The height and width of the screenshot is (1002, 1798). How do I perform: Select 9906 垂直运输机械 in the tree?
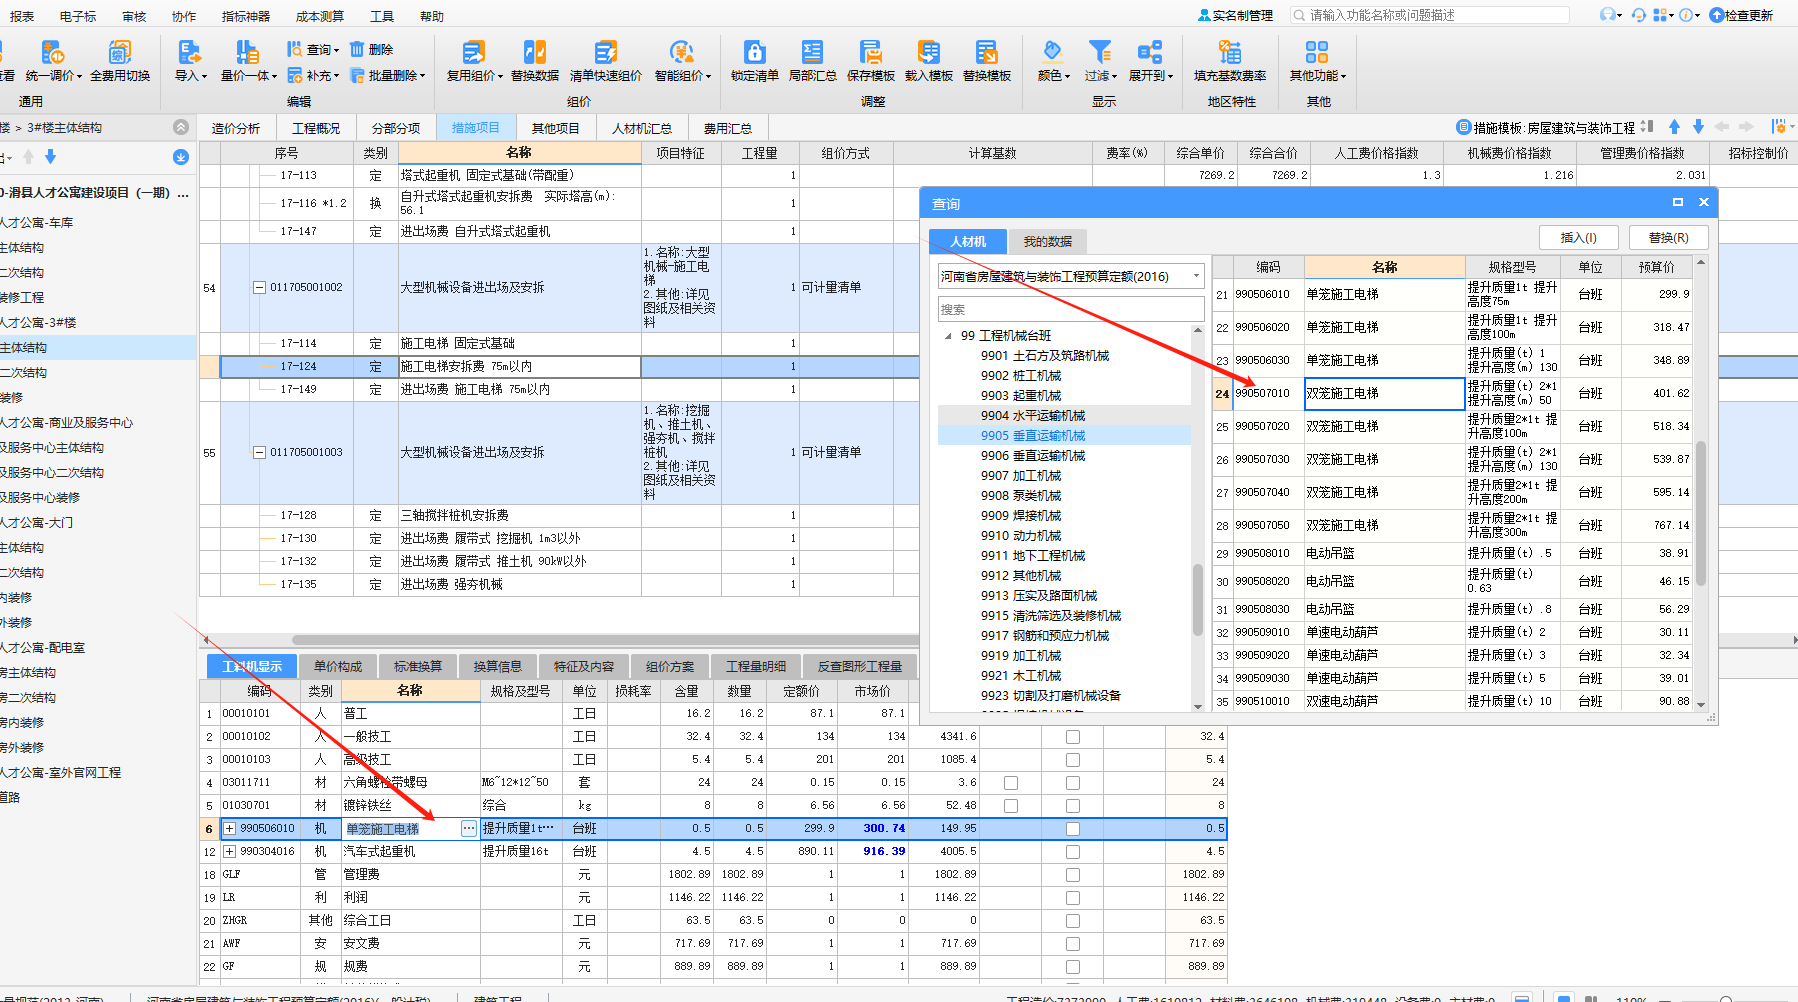(1033, 456)
